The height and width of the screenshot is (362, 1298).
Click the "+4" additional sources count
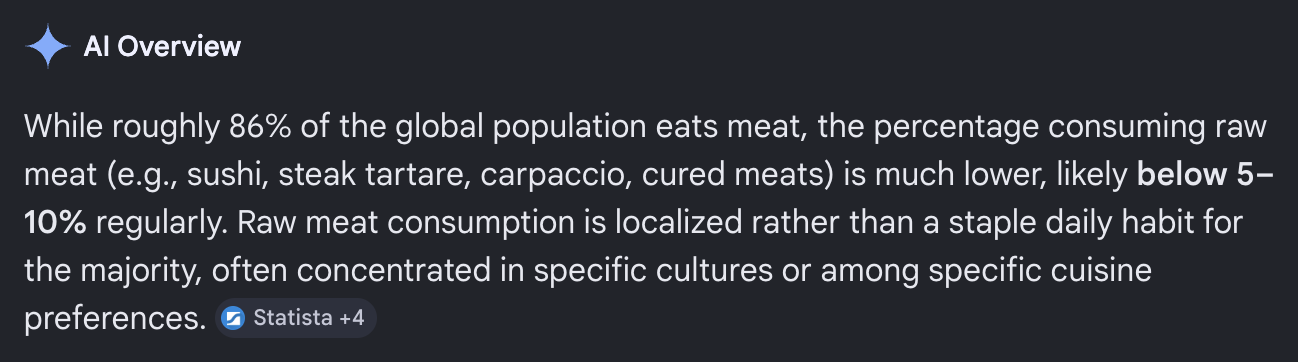pyautogui.click(x=351, y=319)
